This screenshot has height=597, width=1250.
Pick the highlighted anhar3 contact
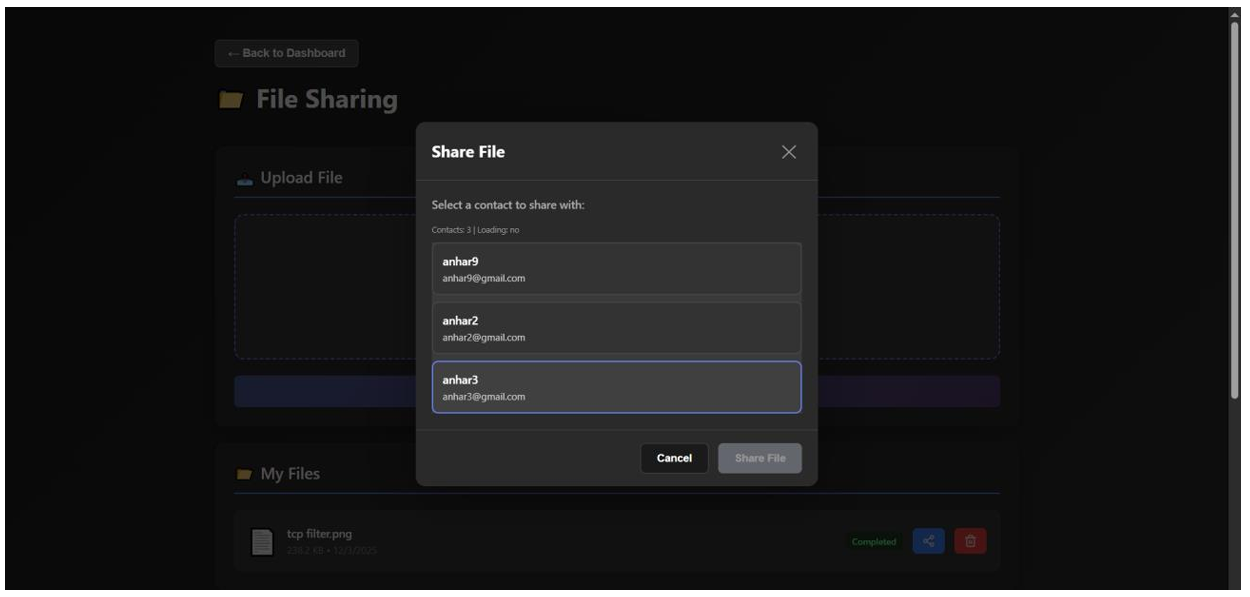(616, 387)
